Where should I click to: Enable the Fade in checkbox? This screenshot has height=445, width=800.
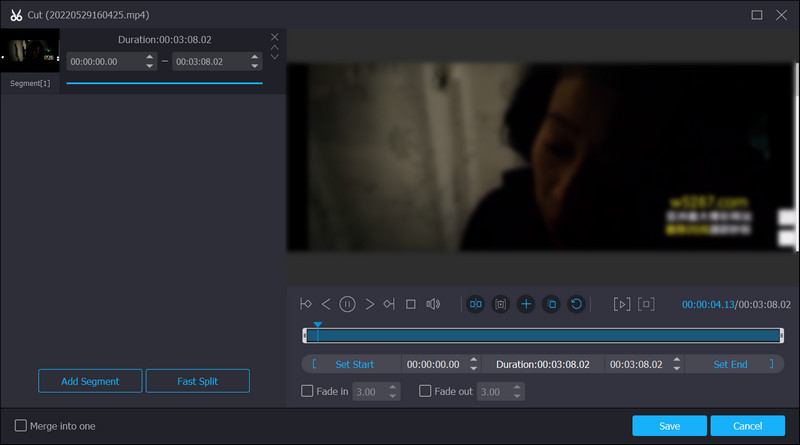click(308, 392)
